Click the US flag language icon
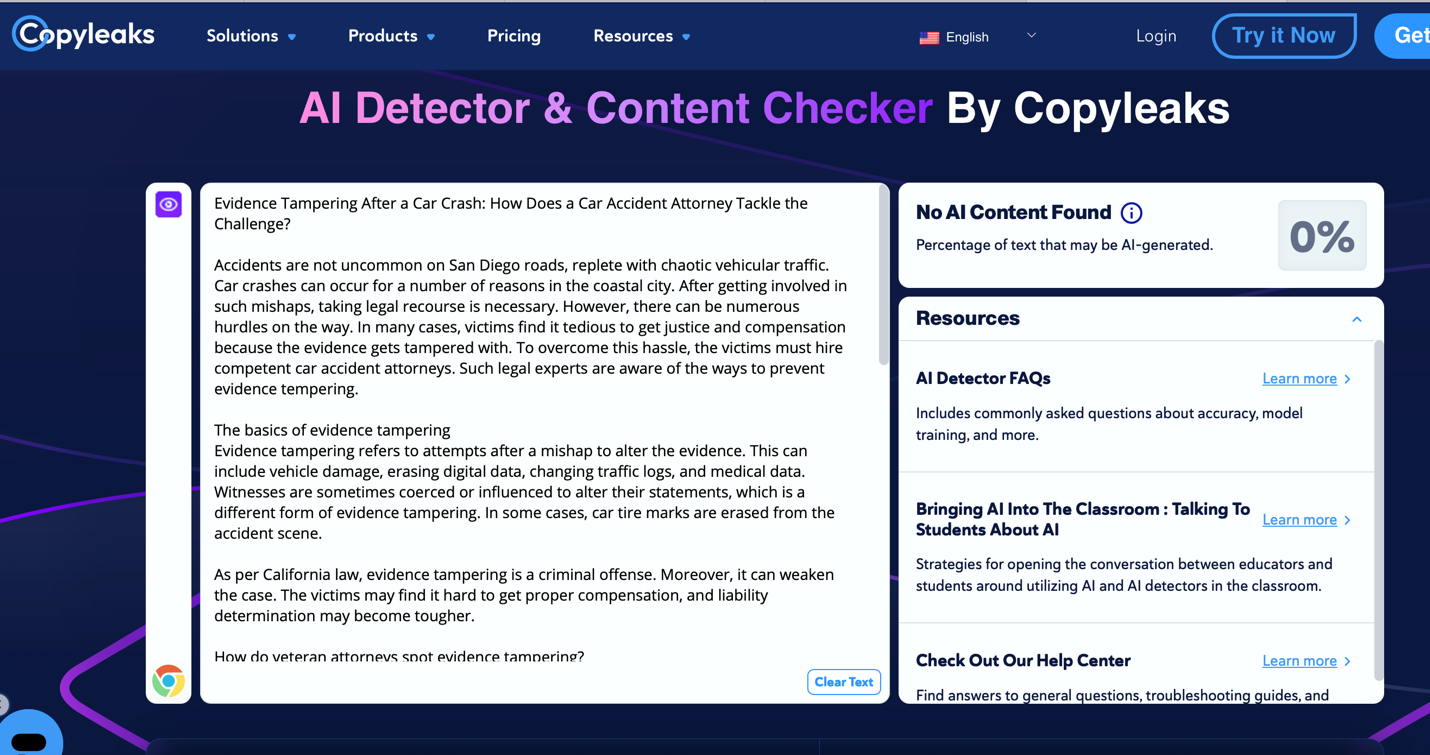This screenshot has height=755, width=1430. (x=929, y=37)
